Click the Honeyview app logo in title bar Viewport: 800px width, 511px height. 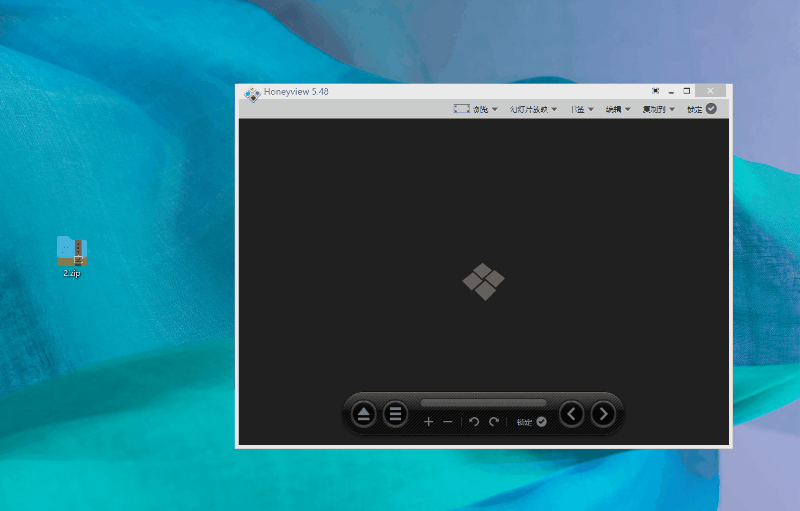click(252, 92)
